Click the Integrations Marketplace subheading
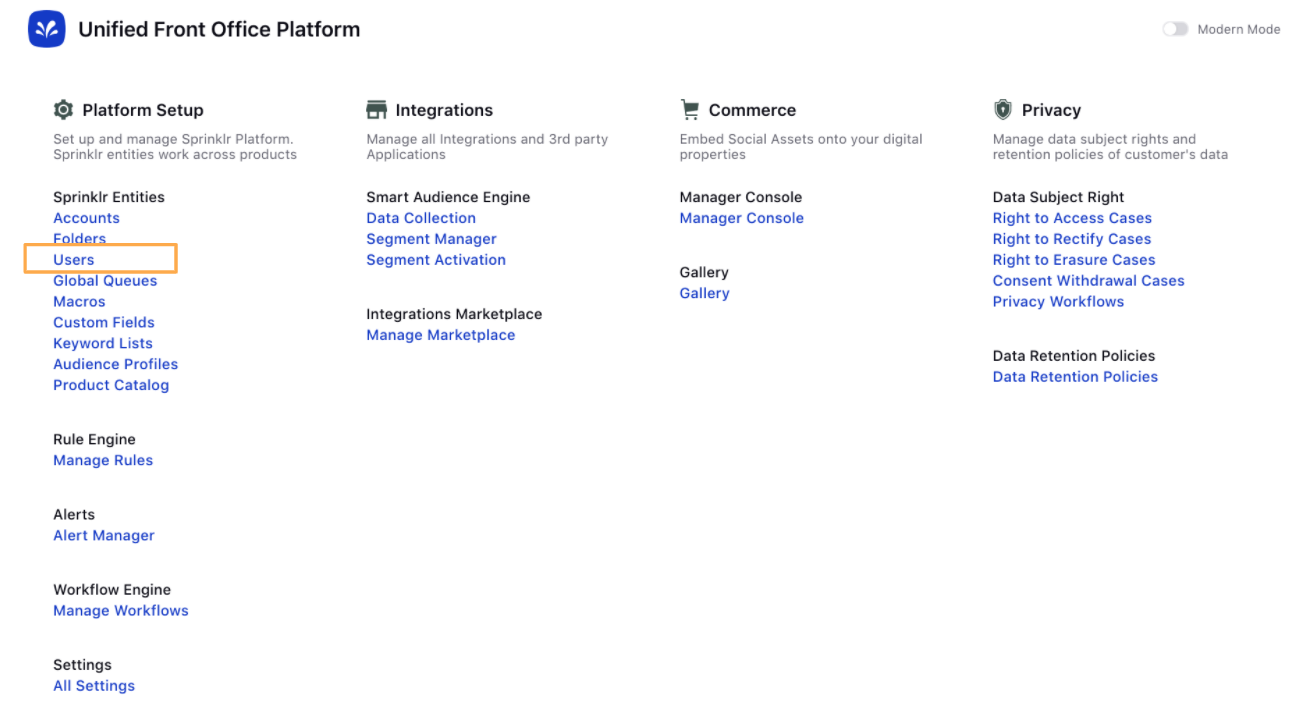This screenshot has height=716, width=1302. click(x=454, y=314)
